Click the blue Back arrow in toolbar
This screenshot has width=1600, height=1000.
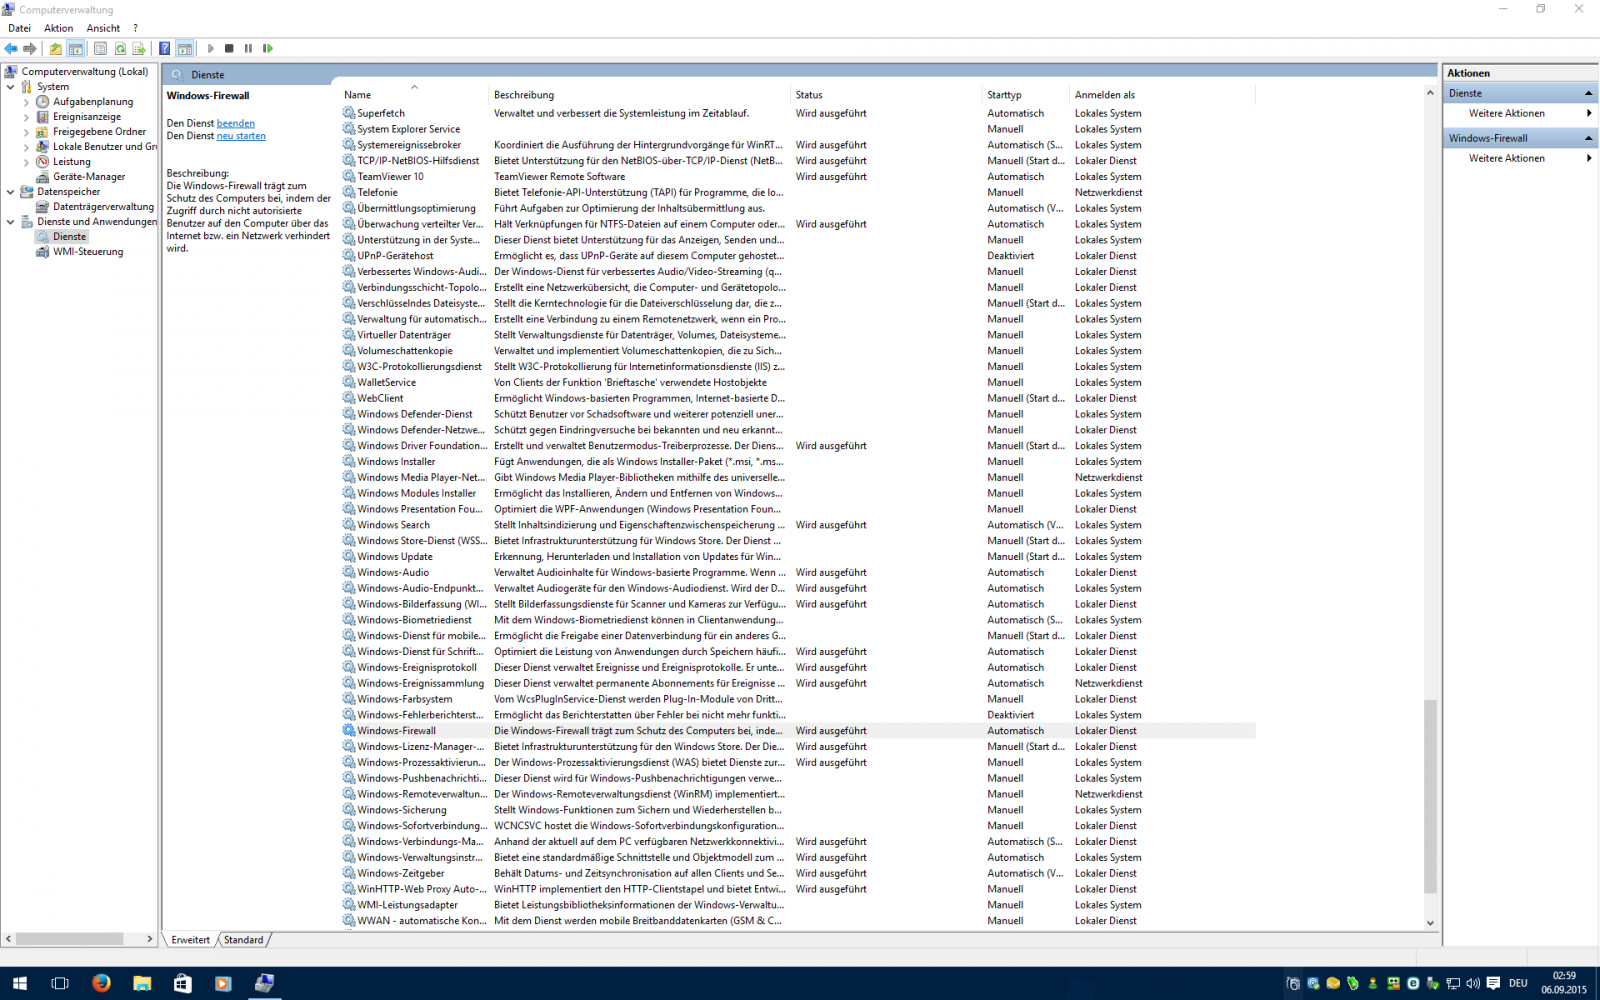pos(11,48)
